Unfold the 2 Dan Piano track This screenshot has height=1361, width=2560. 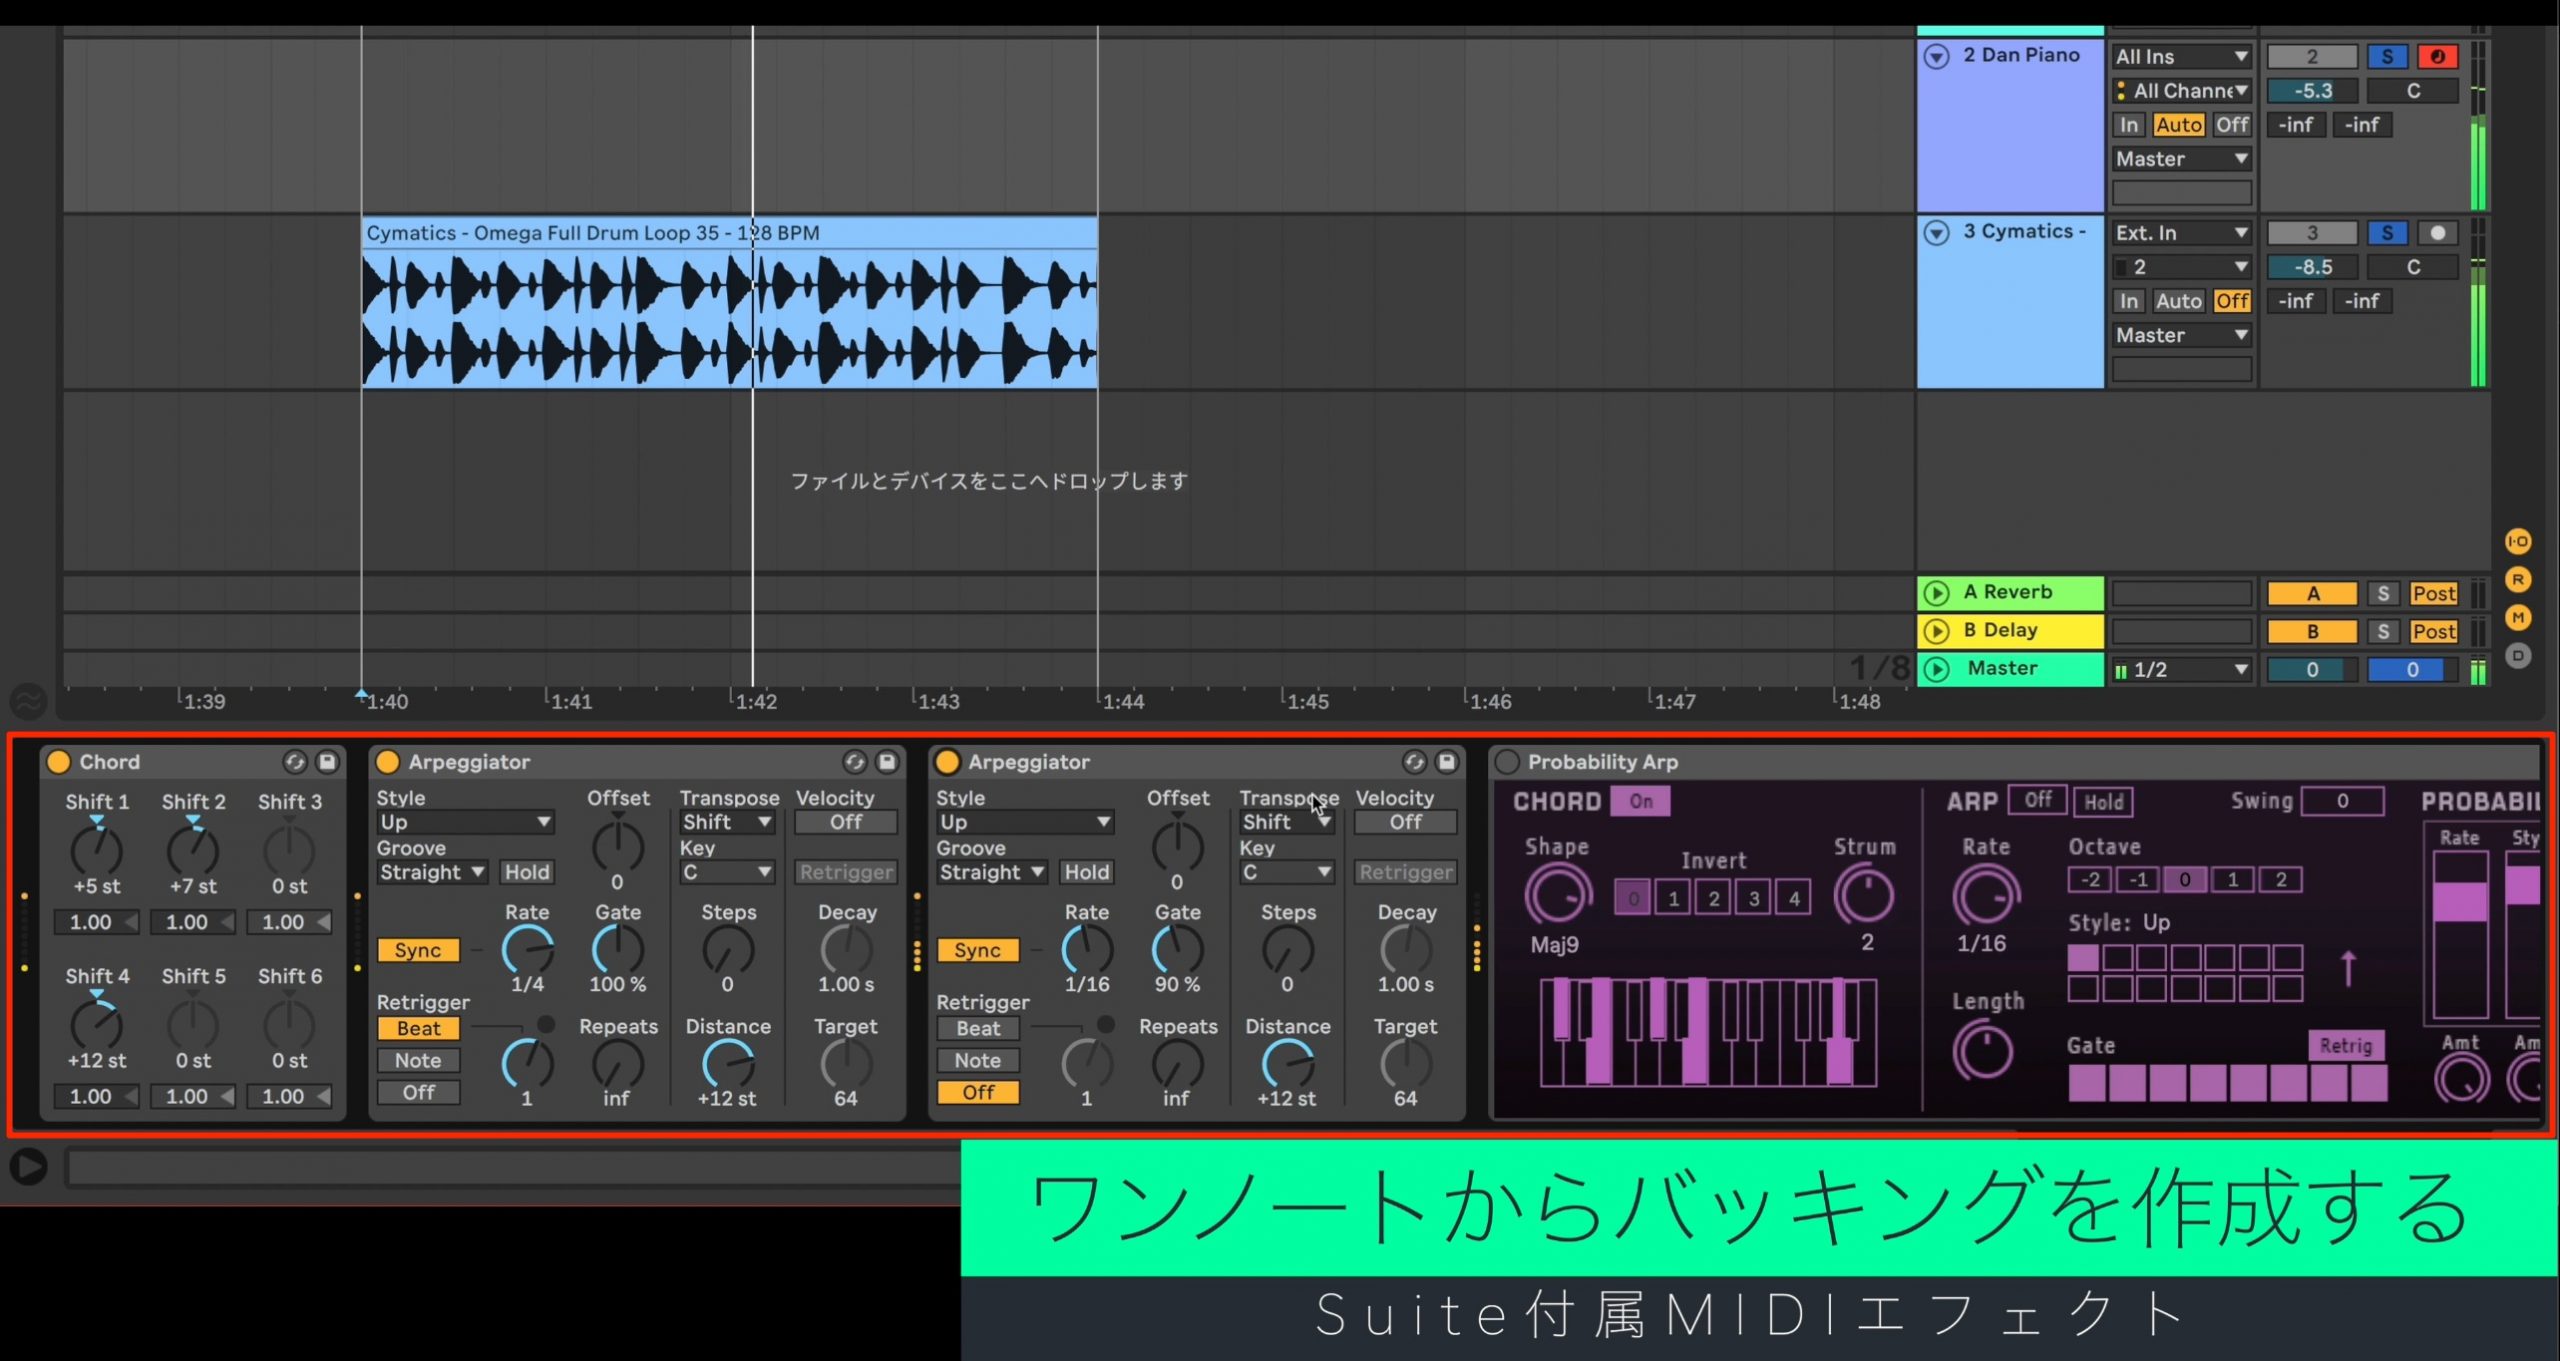point(1937,57)
